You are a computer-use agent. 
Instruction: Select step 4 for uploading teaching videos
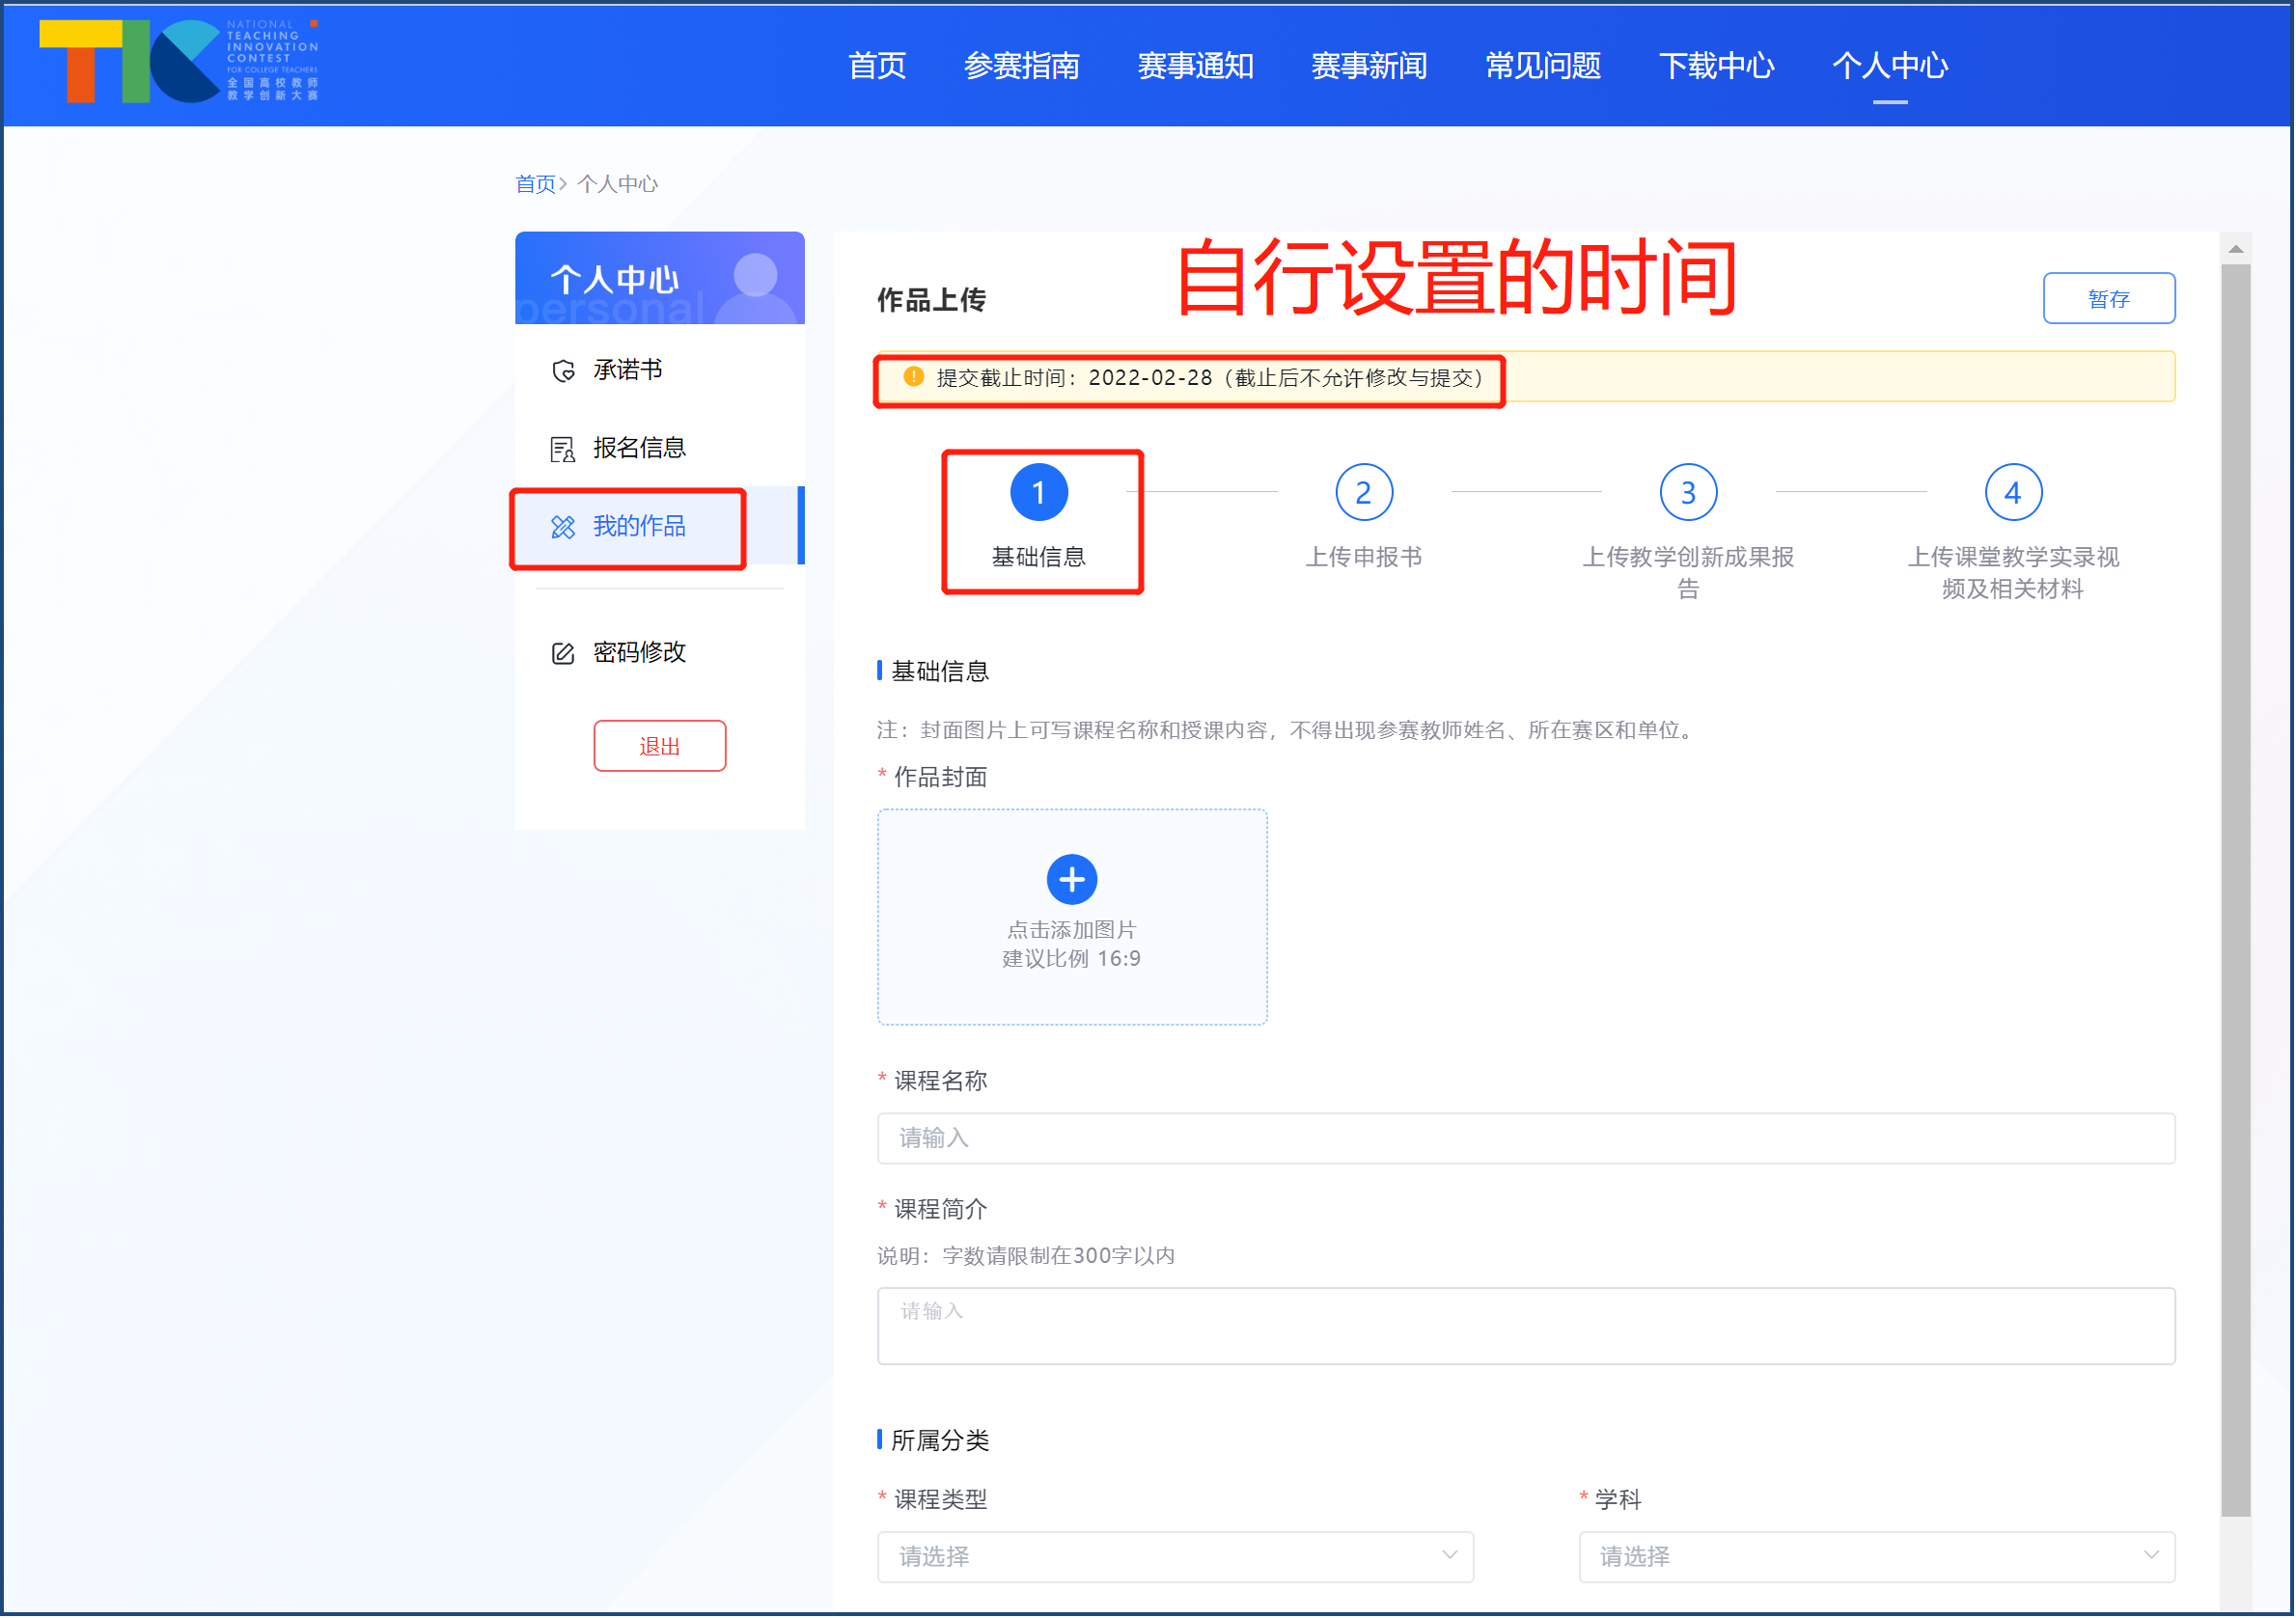2012,491
